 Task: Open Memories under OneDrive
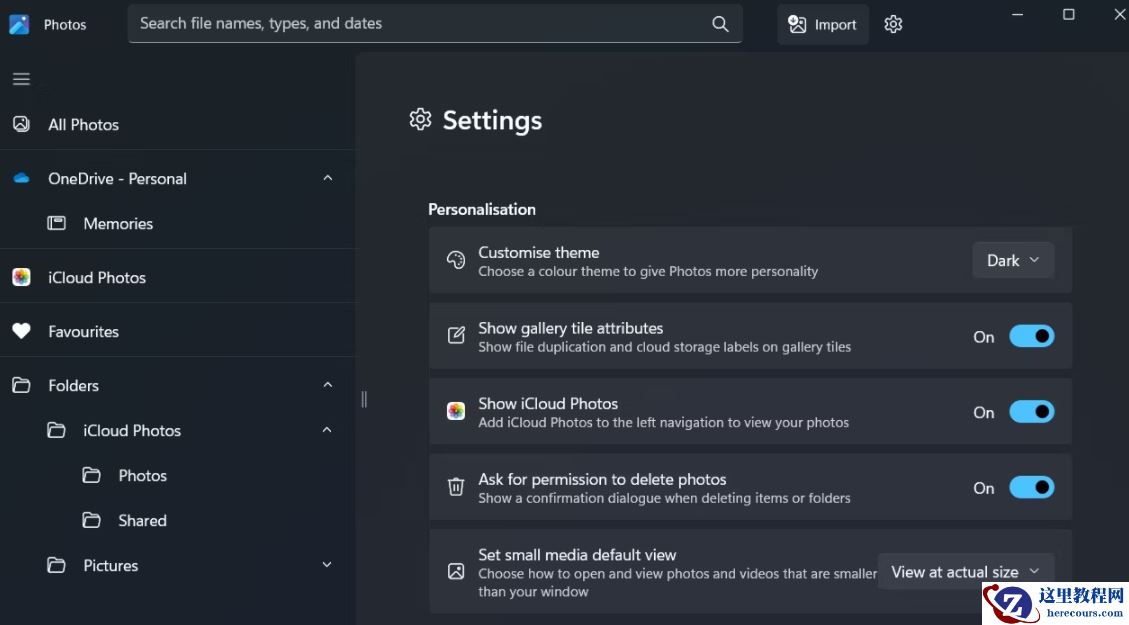(x=117, y=223)
